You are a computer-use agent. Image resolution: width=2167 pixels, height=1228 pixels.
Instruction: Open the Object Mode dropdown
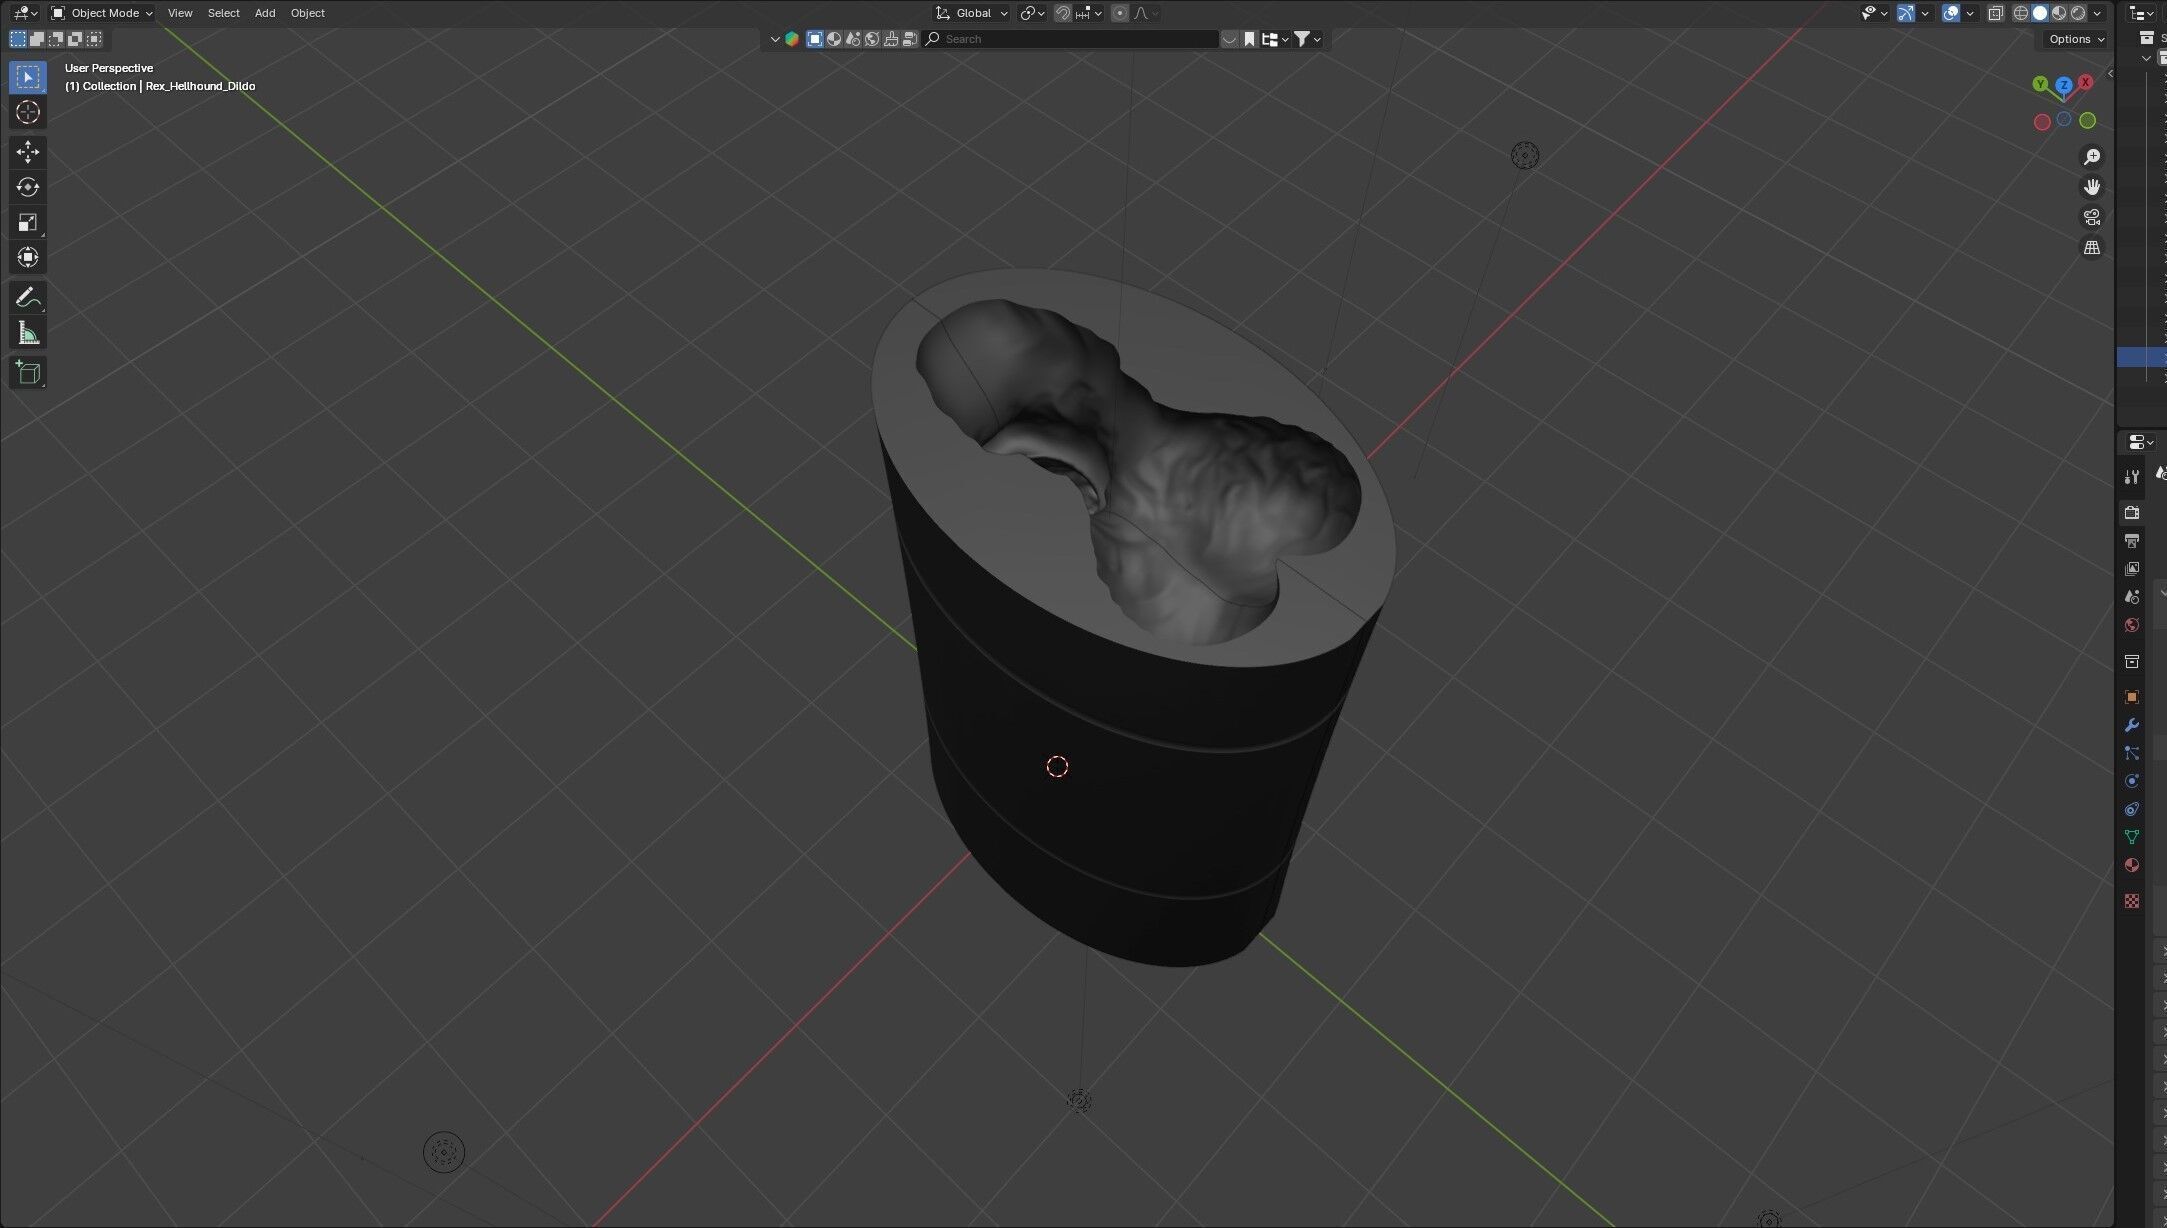(102, 13)
